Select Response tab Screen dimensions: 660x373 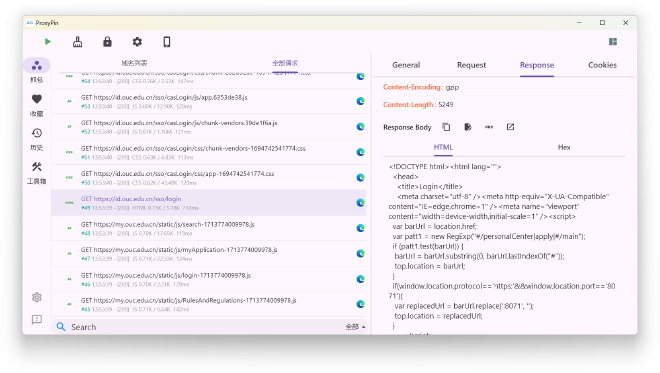[537, 65]
